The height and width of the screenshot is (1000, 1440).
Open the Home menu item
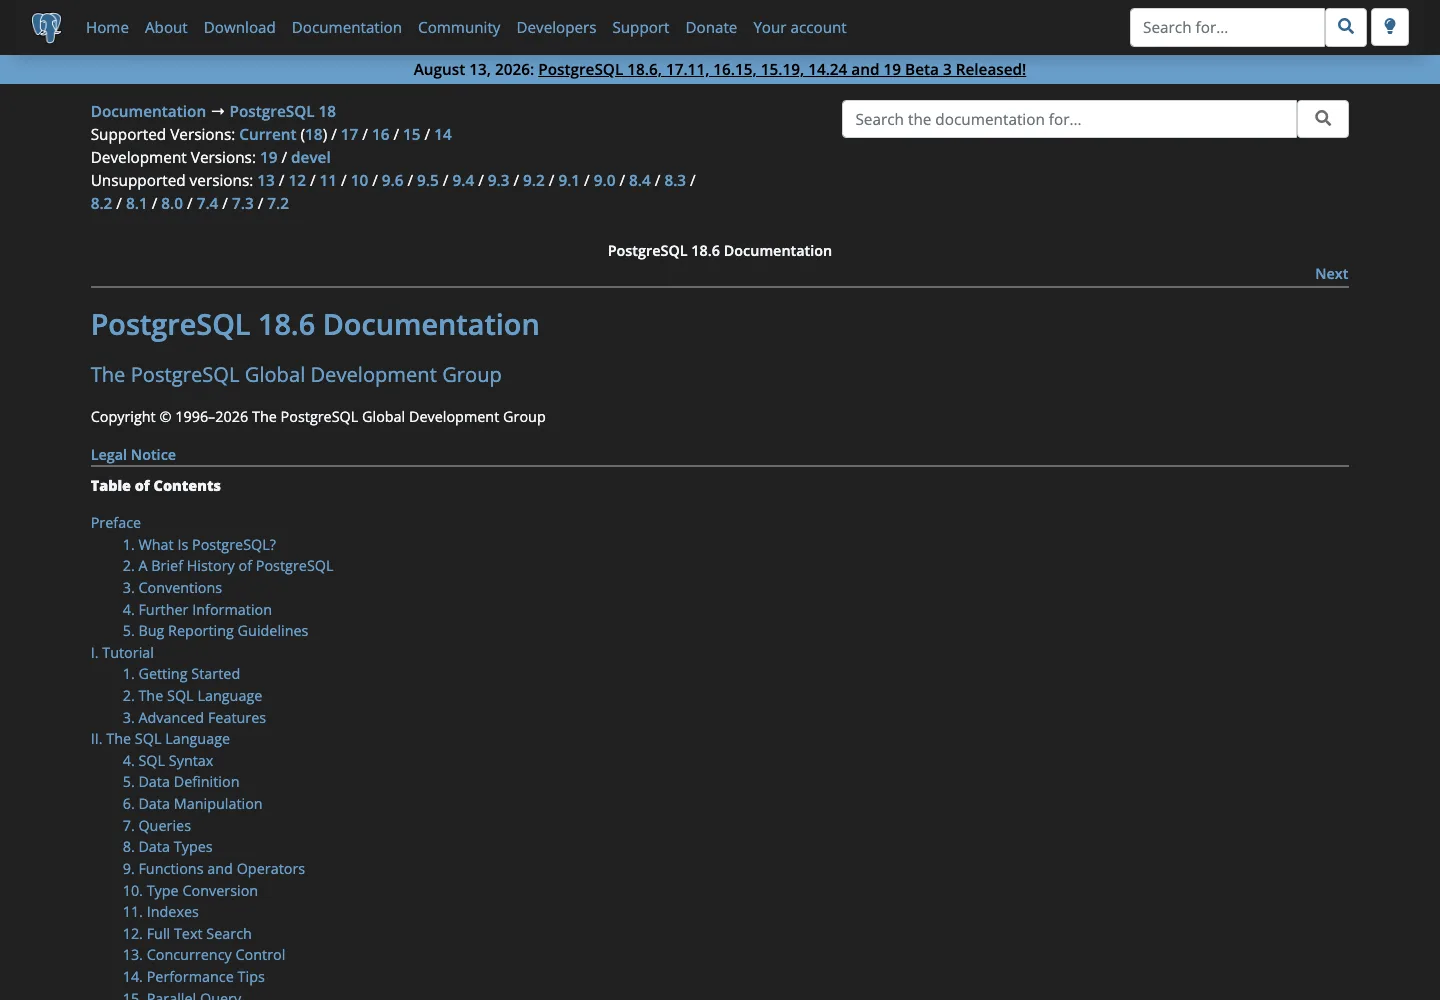coord(107,27)
